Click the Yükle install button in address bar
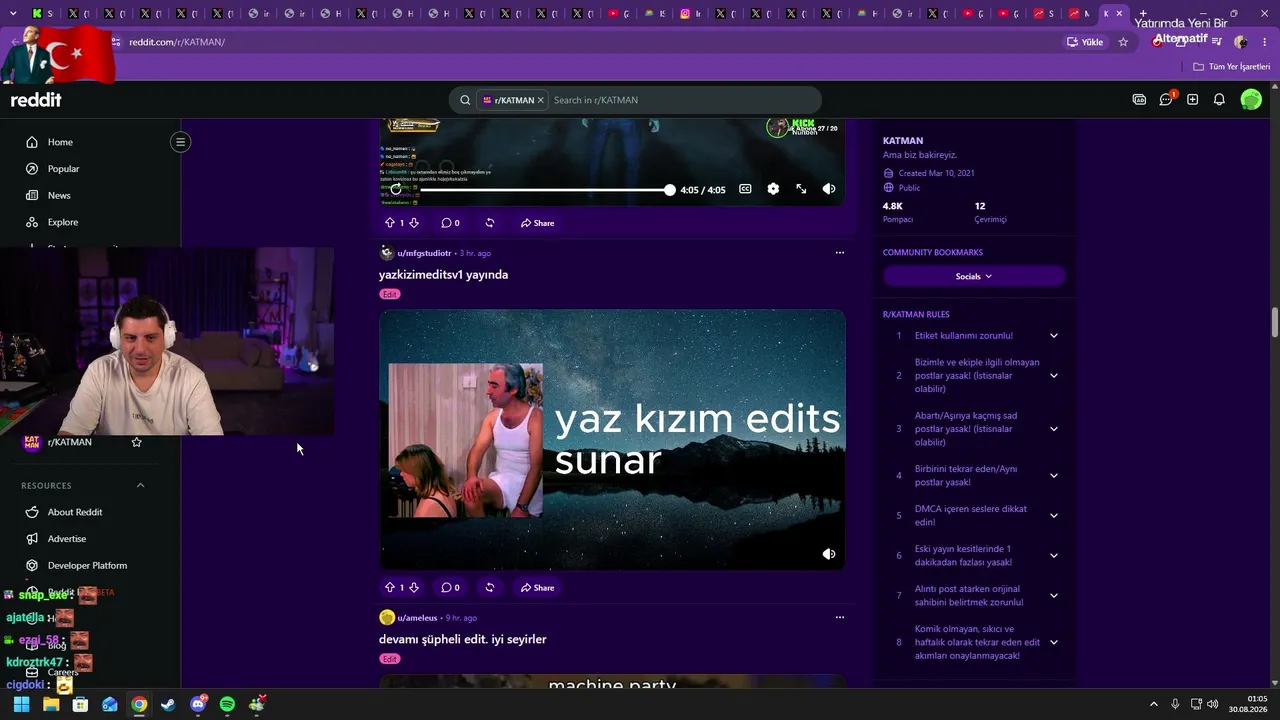 (1085, 42)
